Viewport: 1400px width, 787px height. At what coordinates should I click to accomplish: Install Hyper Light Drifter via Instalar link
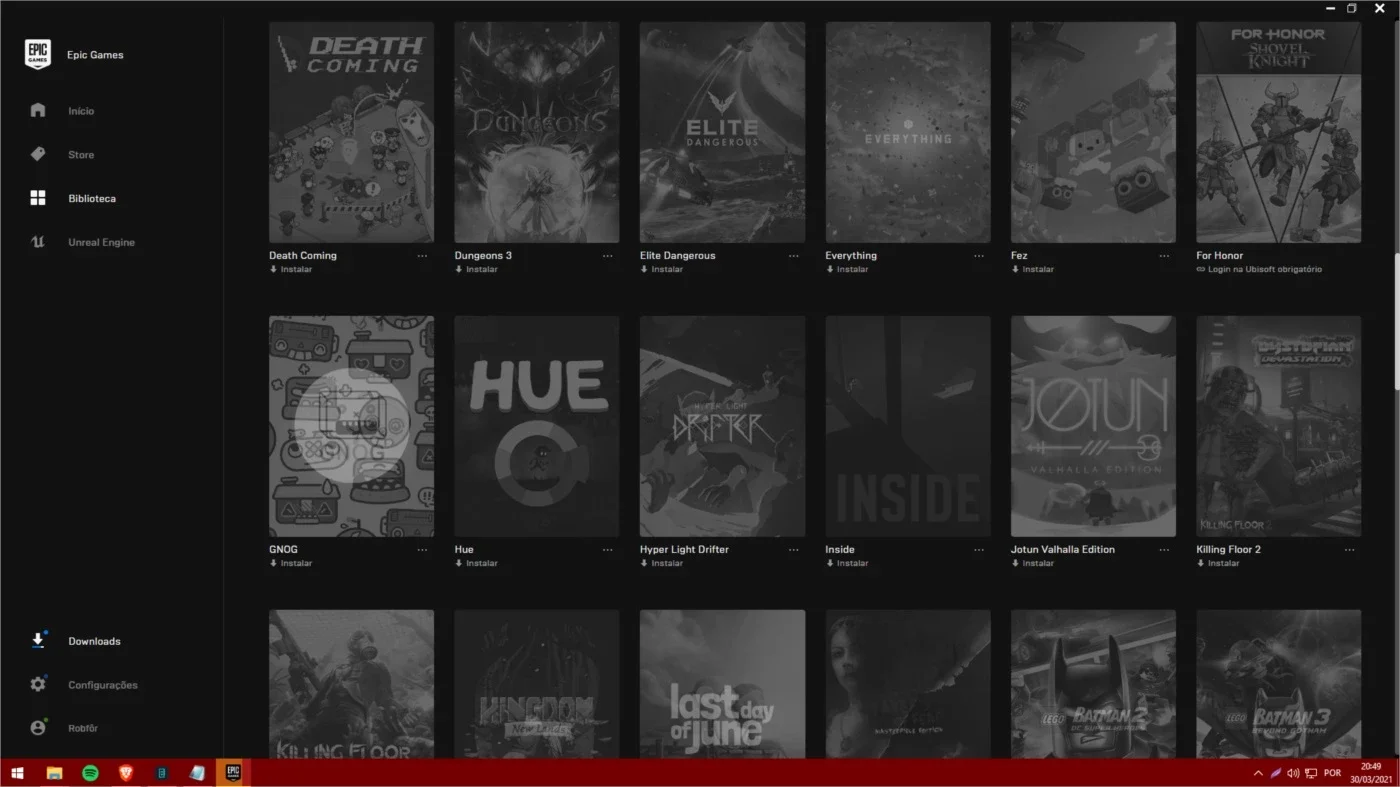tap(662, 563)
